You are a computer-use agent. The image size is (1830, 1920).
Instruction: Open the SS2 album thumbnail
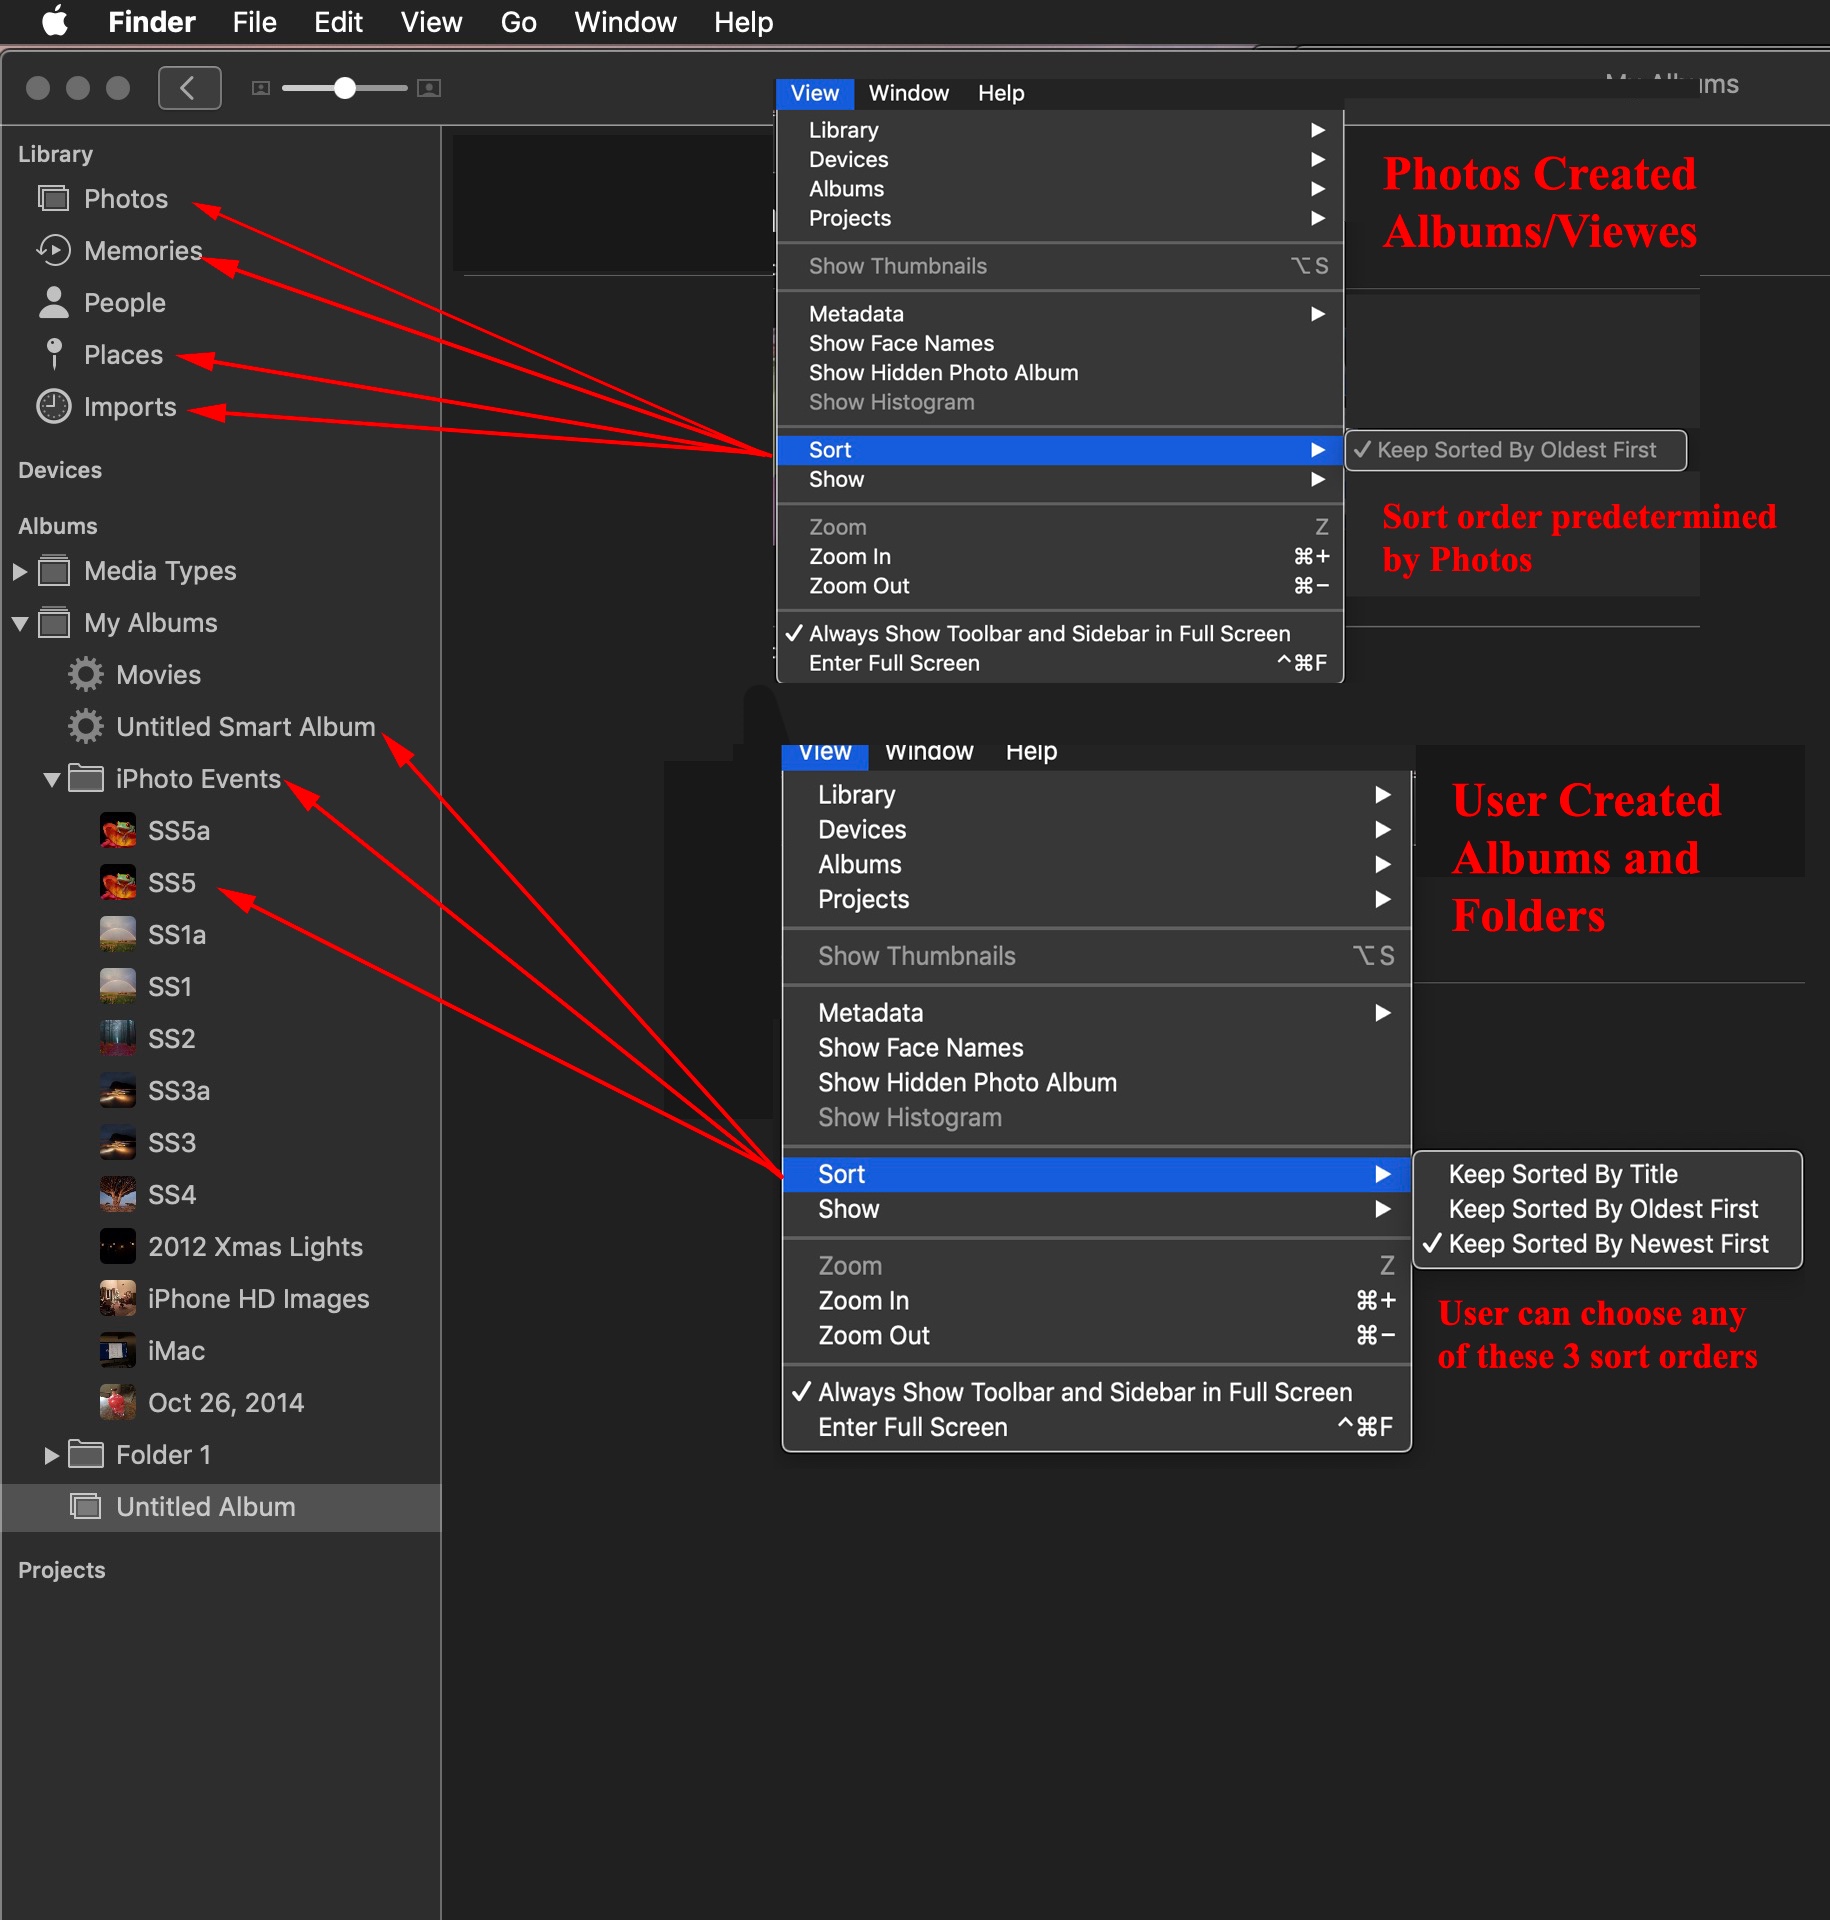118,1039
